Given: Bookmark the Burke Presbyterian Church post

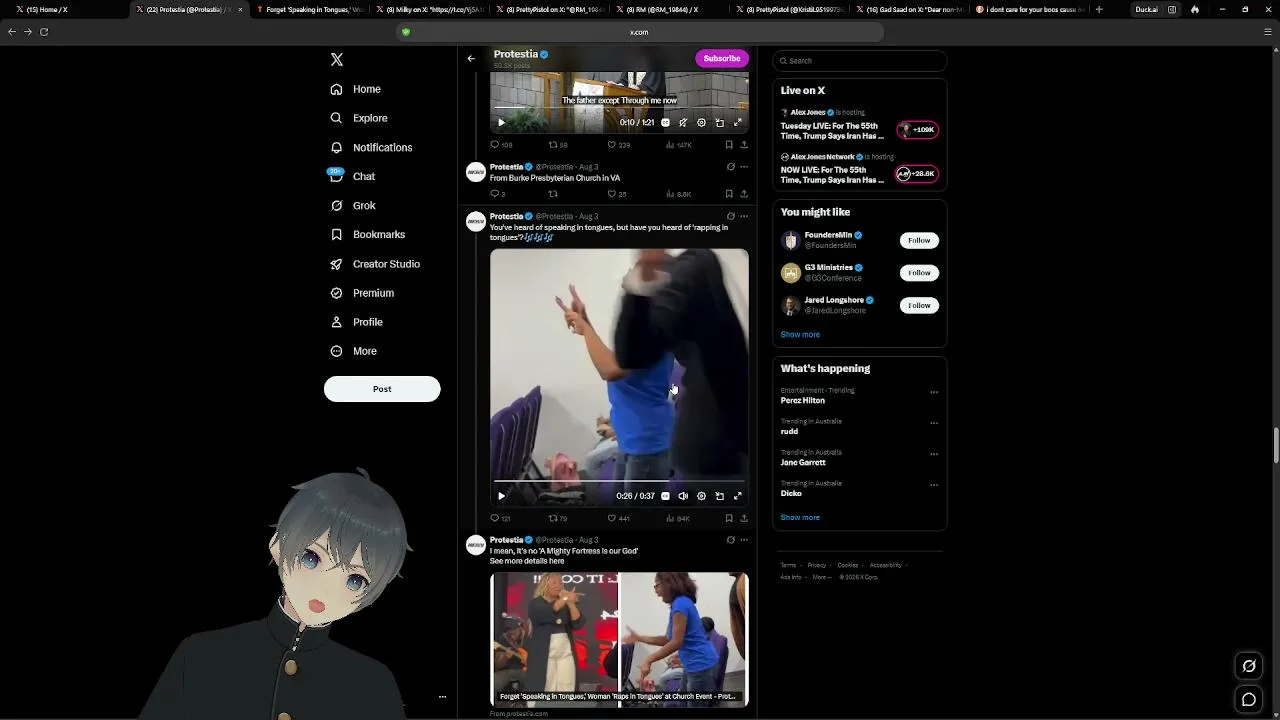Looking at the screenshot, I should 729,194.
